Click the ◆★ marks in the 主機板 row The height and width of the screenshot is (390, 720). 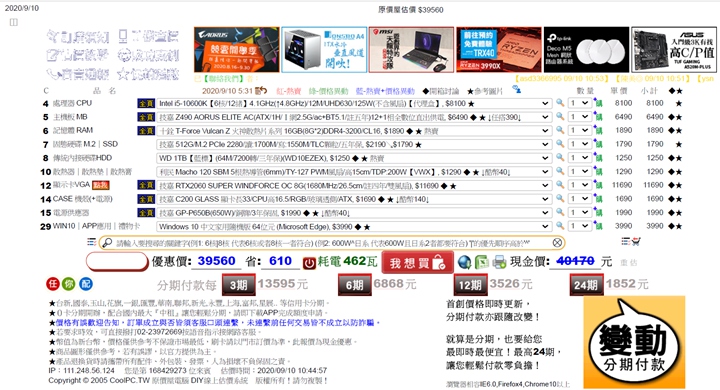(675, 117)
